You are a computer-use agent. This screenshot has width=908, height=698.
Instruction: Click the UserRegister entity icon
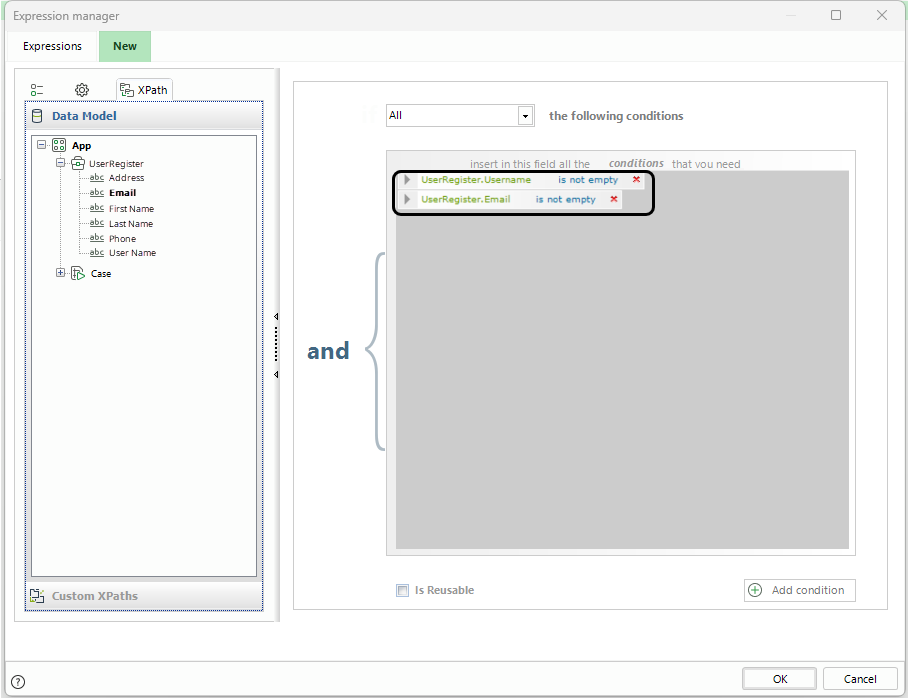point(78,163)
